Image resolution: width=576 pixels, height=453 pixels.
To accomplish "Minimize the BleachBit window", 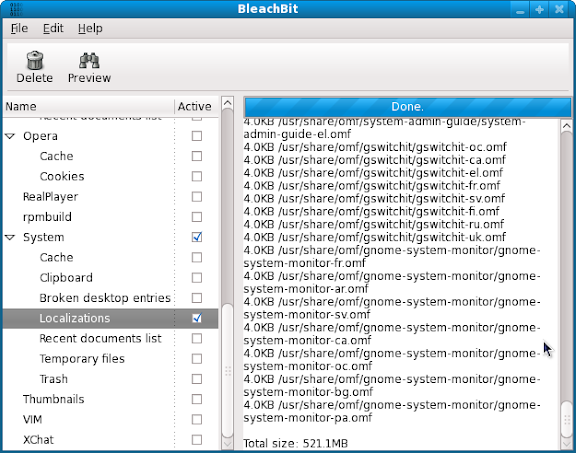I will coord(520,10).
